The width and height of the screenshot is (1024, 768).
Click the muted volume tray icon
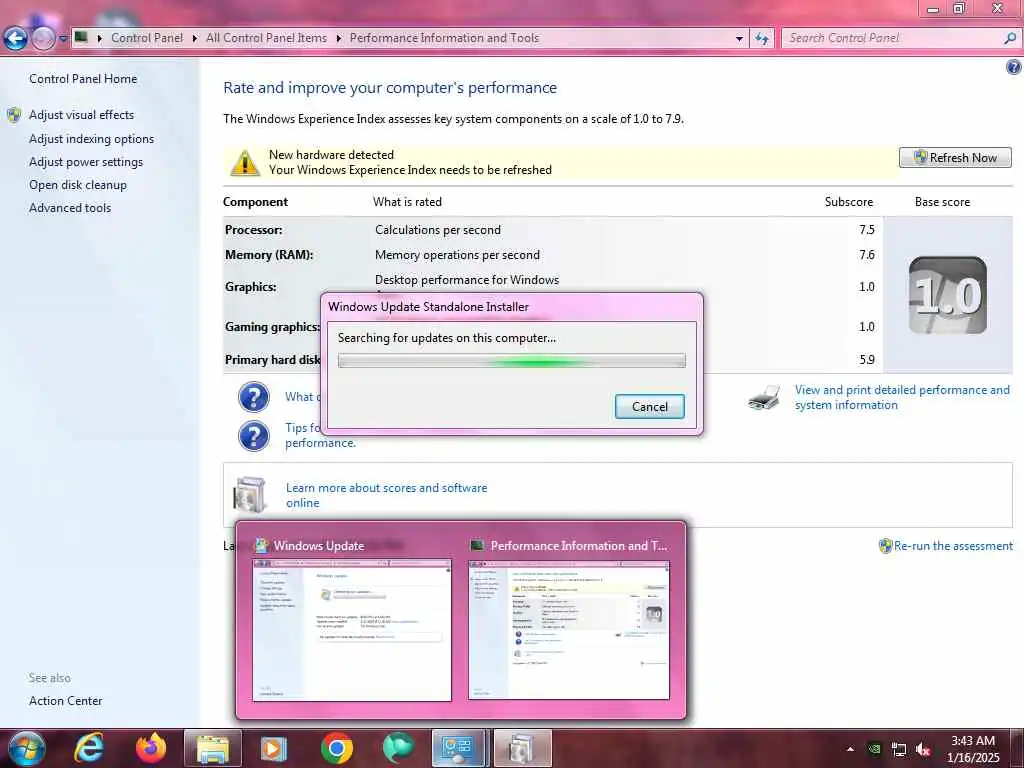(x=923, y=750)
